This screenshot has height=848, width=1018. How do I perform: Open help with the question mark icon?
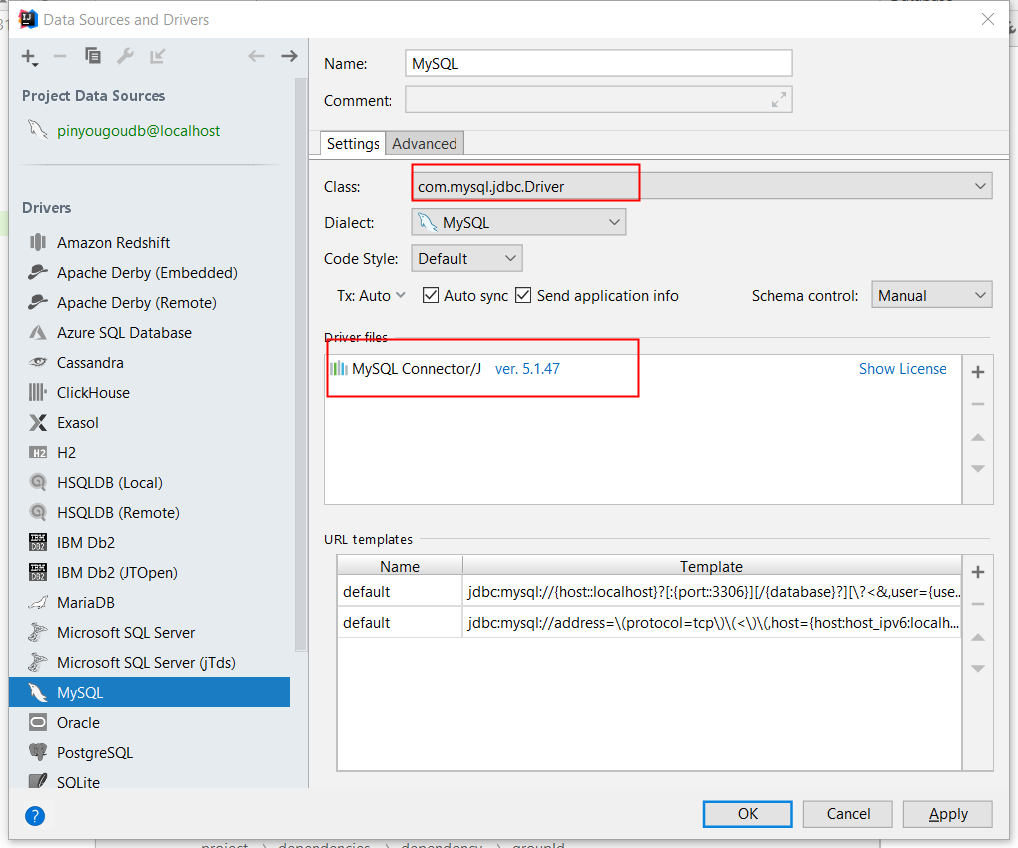35,816
